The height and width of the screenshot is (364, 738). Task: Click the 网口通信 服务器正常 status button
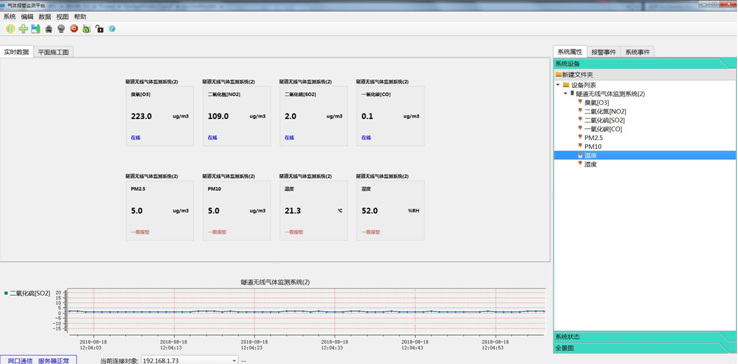38,360
